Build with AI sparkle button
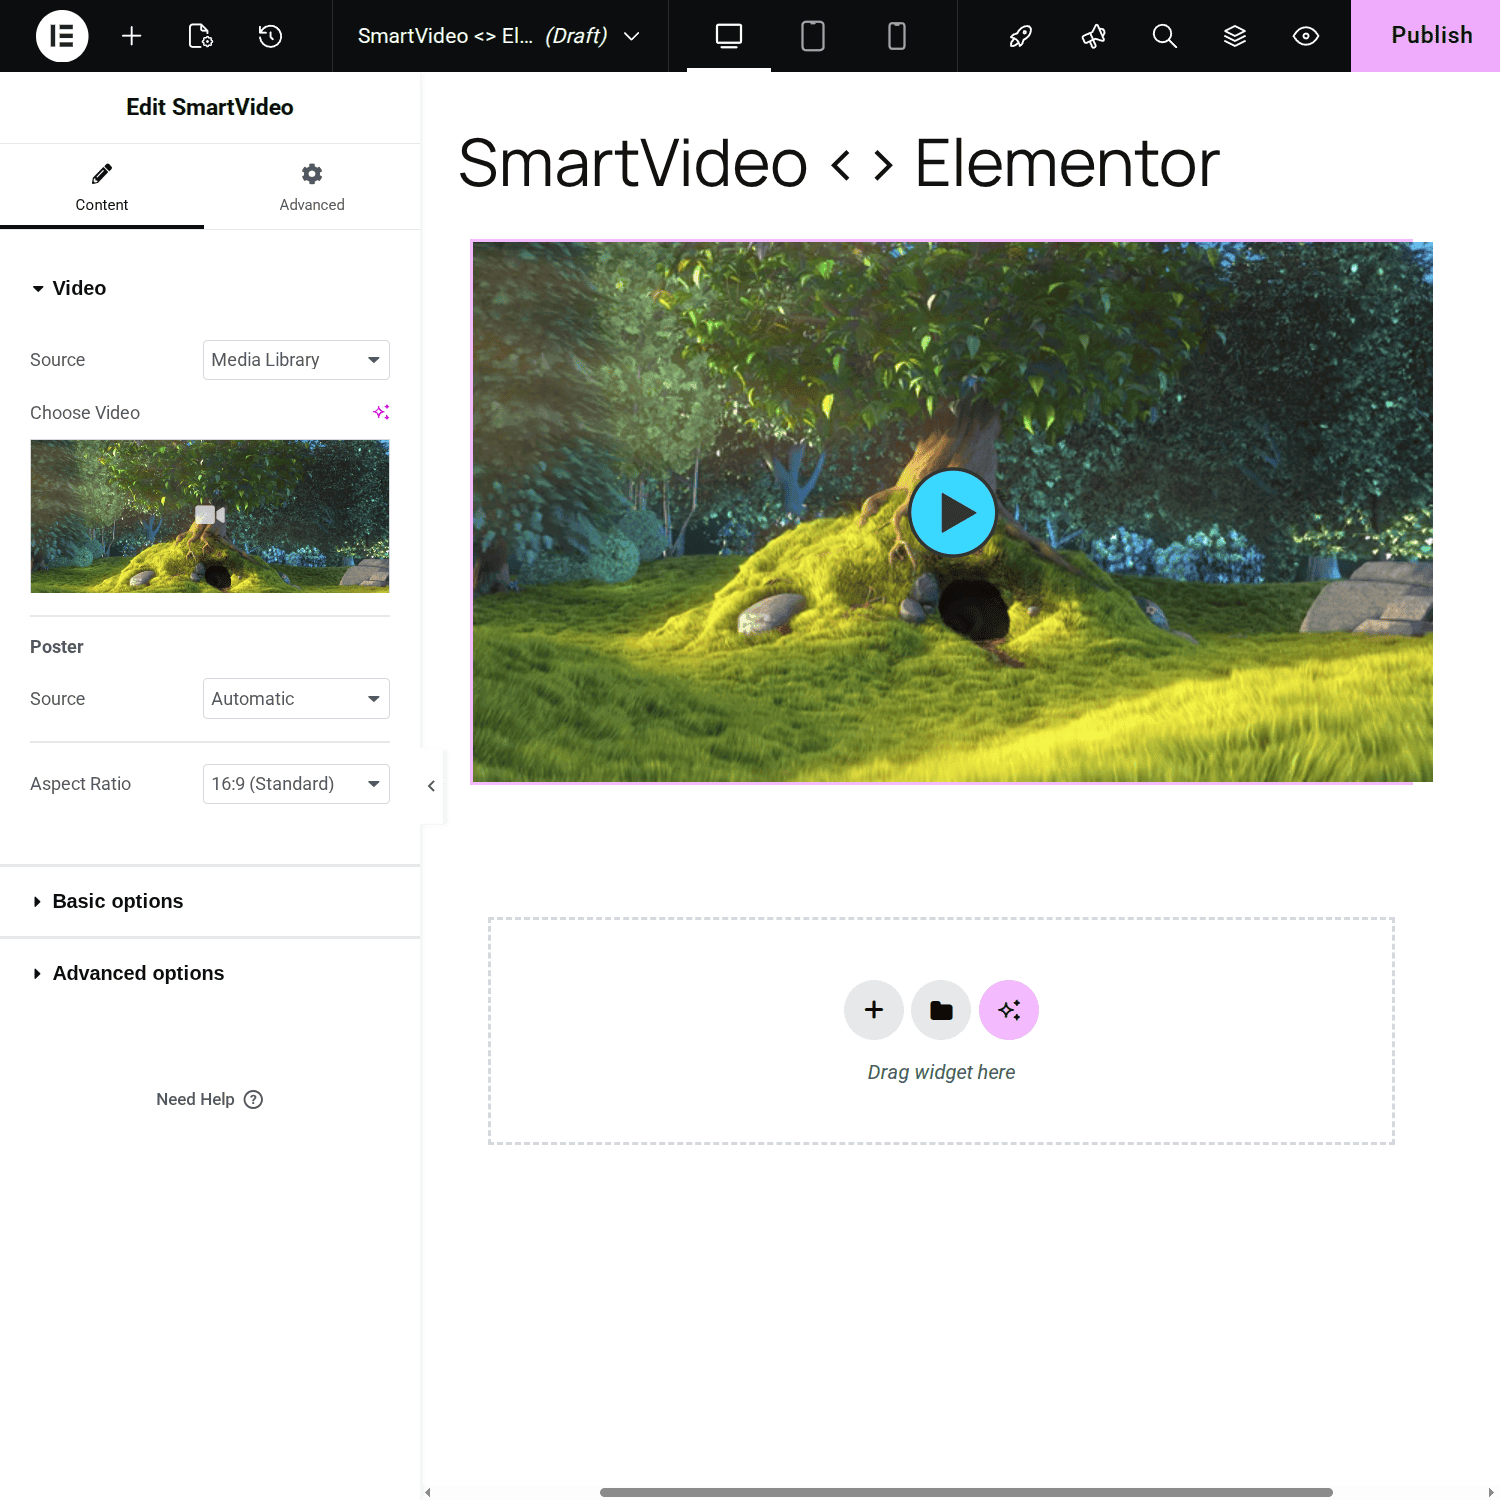The image size is (1500, 1500). (x=1009, y=1010)
